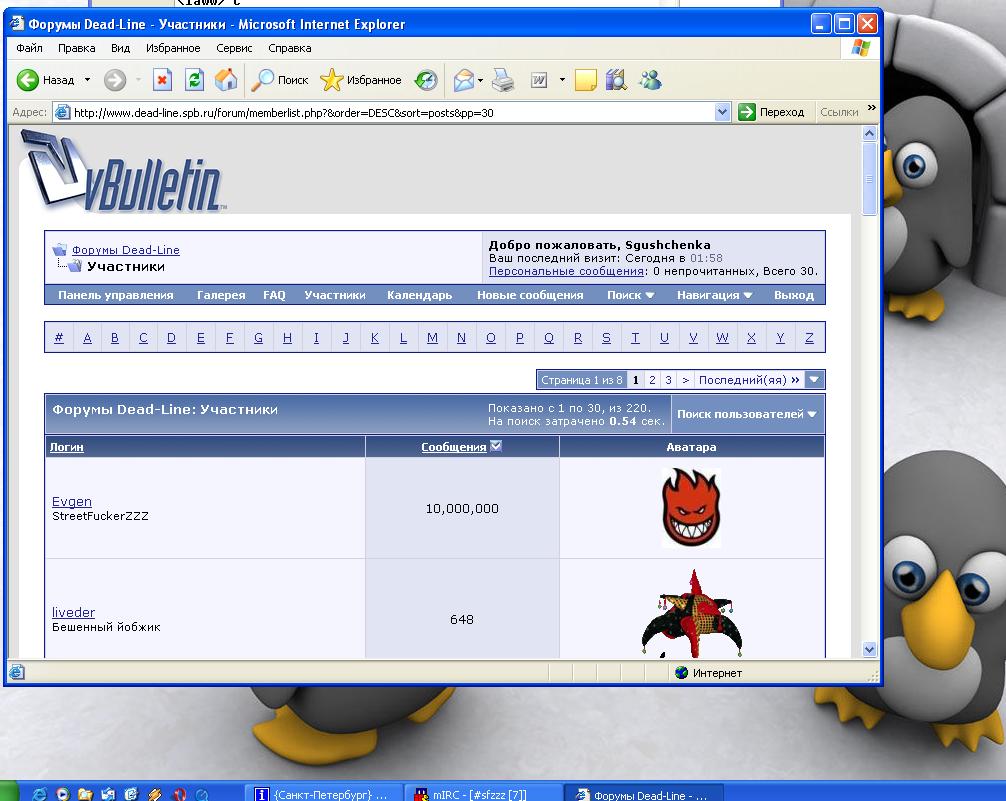Expand the Навигация menu in forum navbar
This screenshot has height=801, width=1006.
(x=714, y=295)
